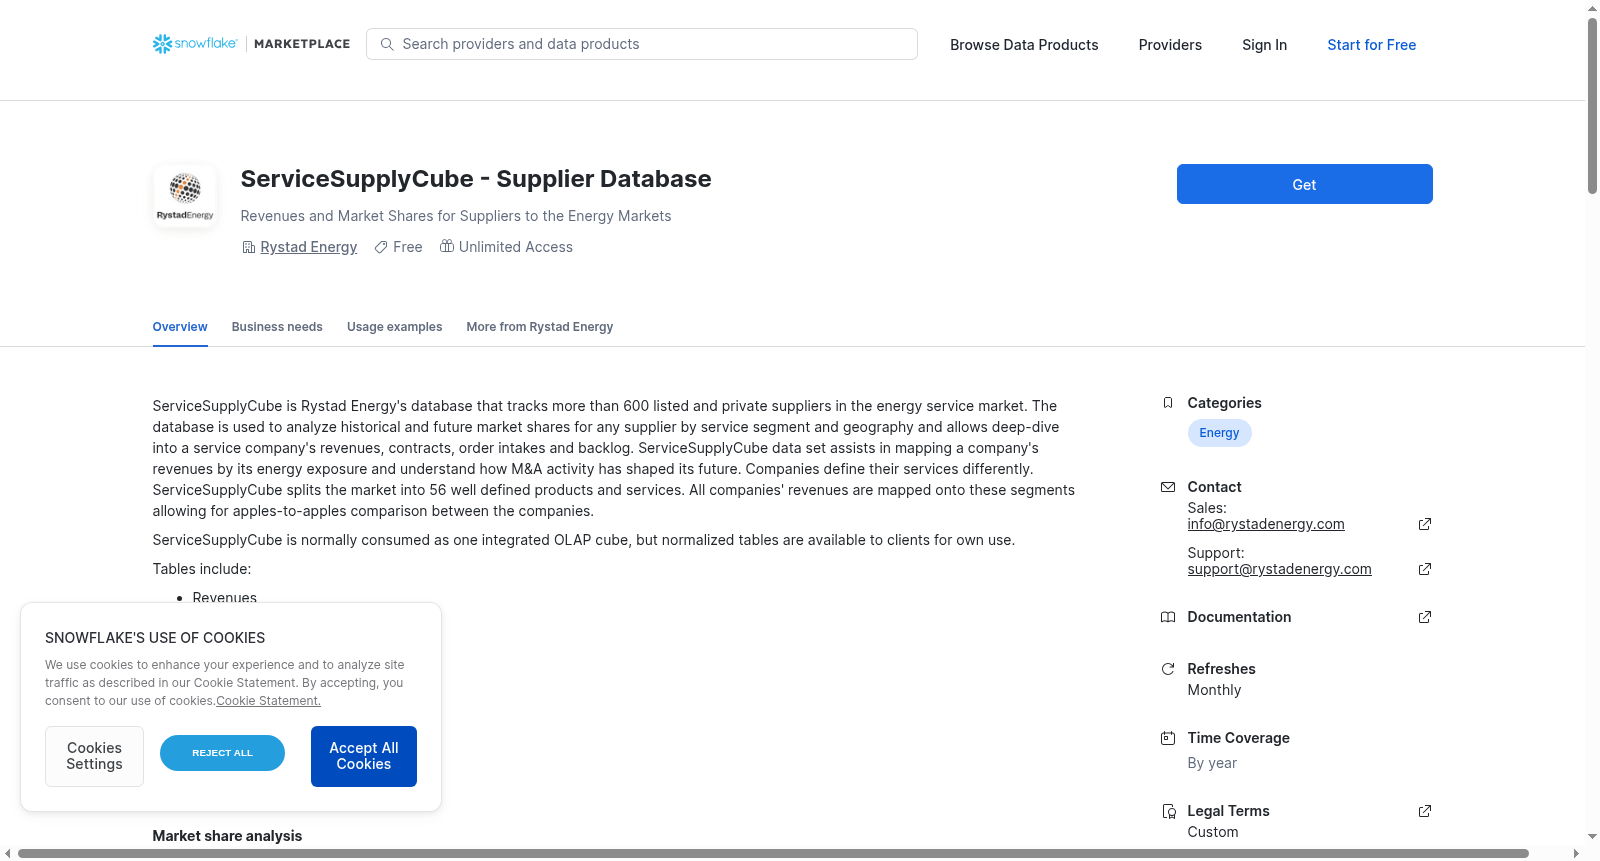Click support@rystadenergy.com email link
Viewport: 1600px width, 861px height.
click(x=1279, y=569)
